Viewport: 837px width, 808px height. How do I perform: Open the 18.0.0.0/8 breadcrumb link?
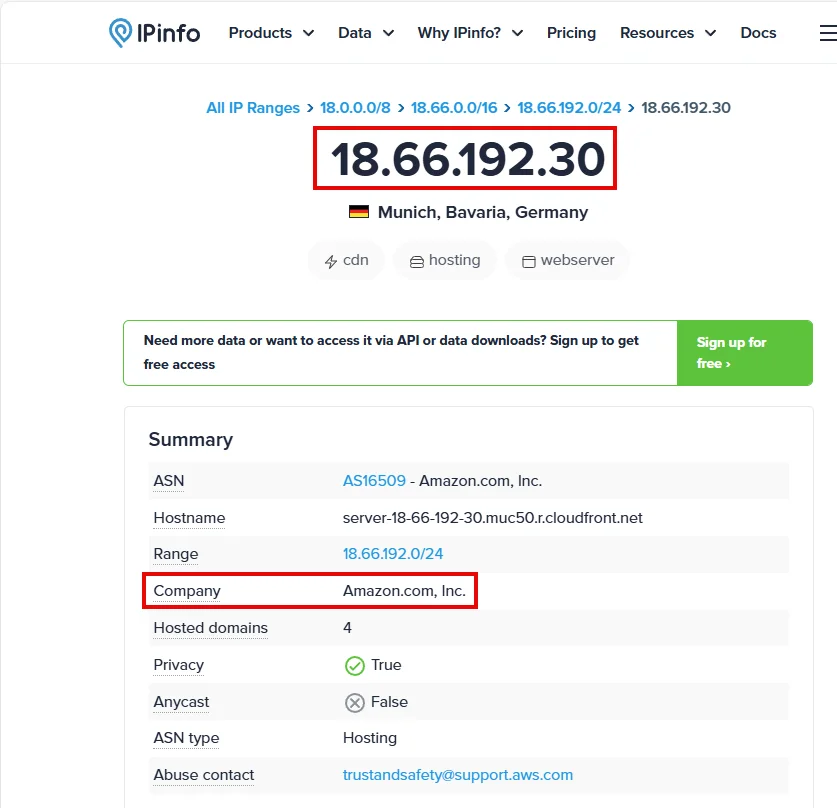(355, 108)
